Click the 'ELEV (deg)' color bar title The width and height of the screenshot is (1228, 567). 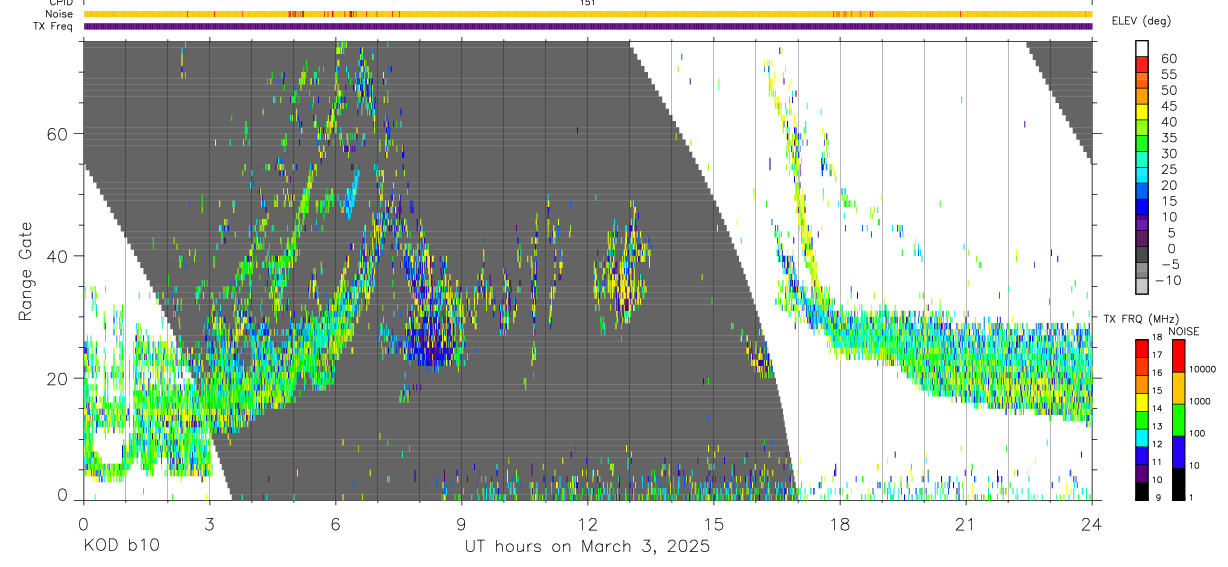pos(1143,21)
